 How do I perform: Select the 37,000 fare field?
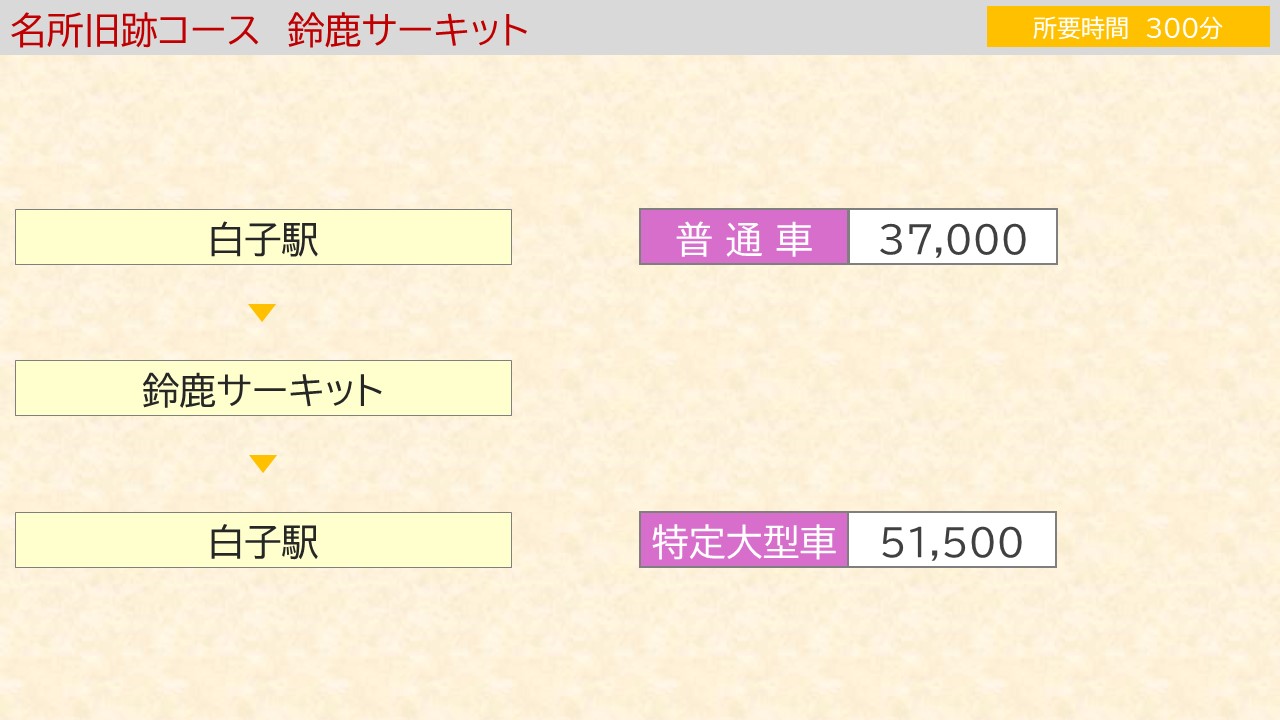coord(953,237)
